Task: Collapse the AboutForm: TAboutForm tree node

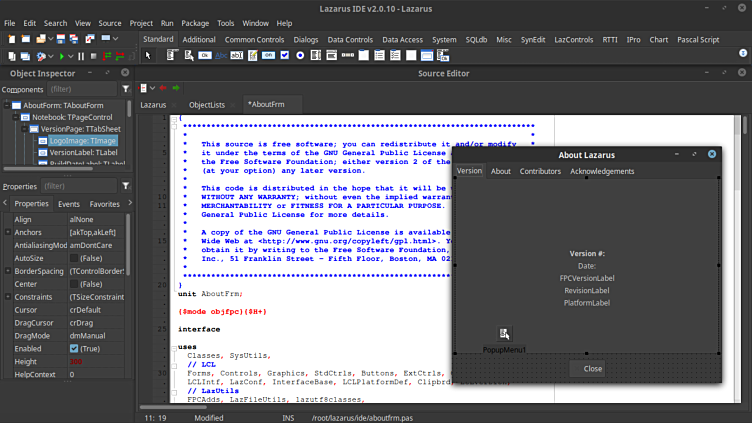Action: pyautogui.click(x=8, y=105)
